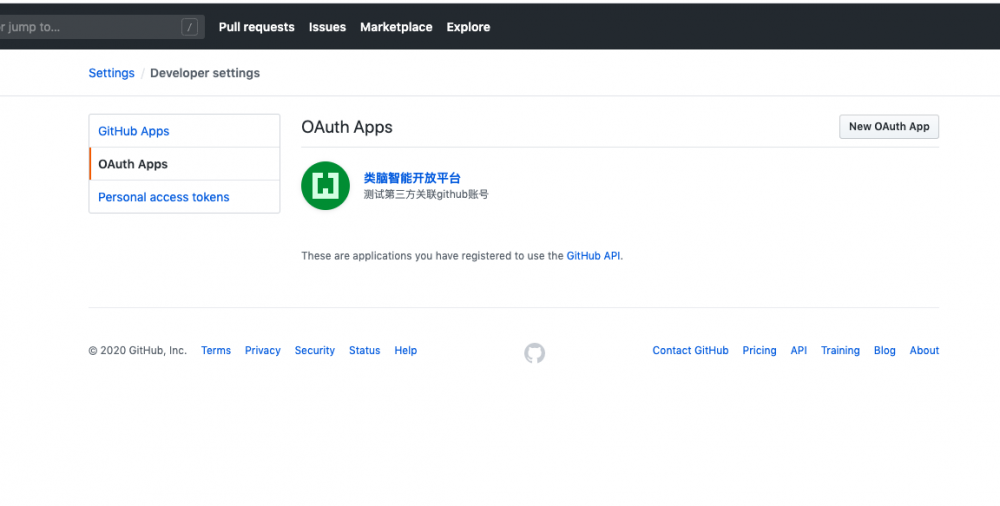Open the Pricing footer link
This screenshot has width=1000, height=506.
[759, 351]
